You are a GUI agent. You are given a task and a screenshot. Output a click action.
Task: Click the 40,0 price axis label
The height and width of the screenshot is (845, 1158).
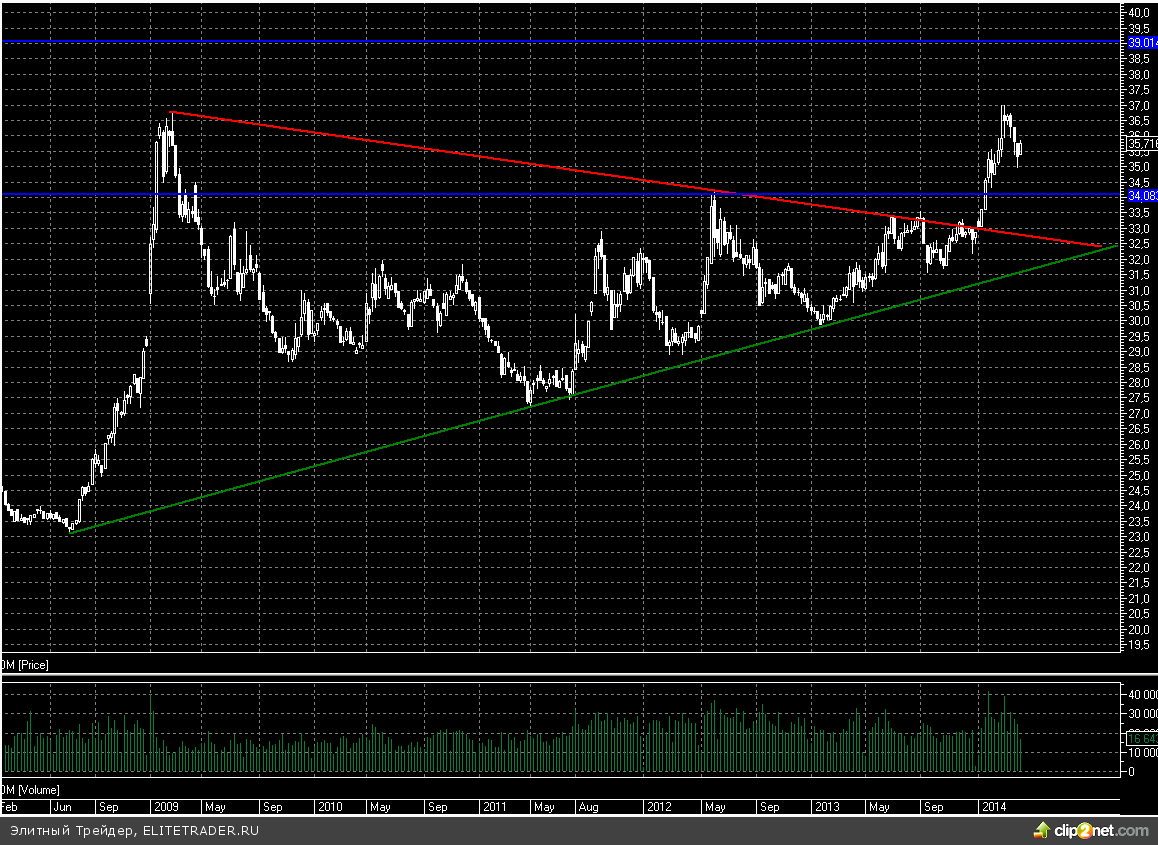[x=1140, y=12]
